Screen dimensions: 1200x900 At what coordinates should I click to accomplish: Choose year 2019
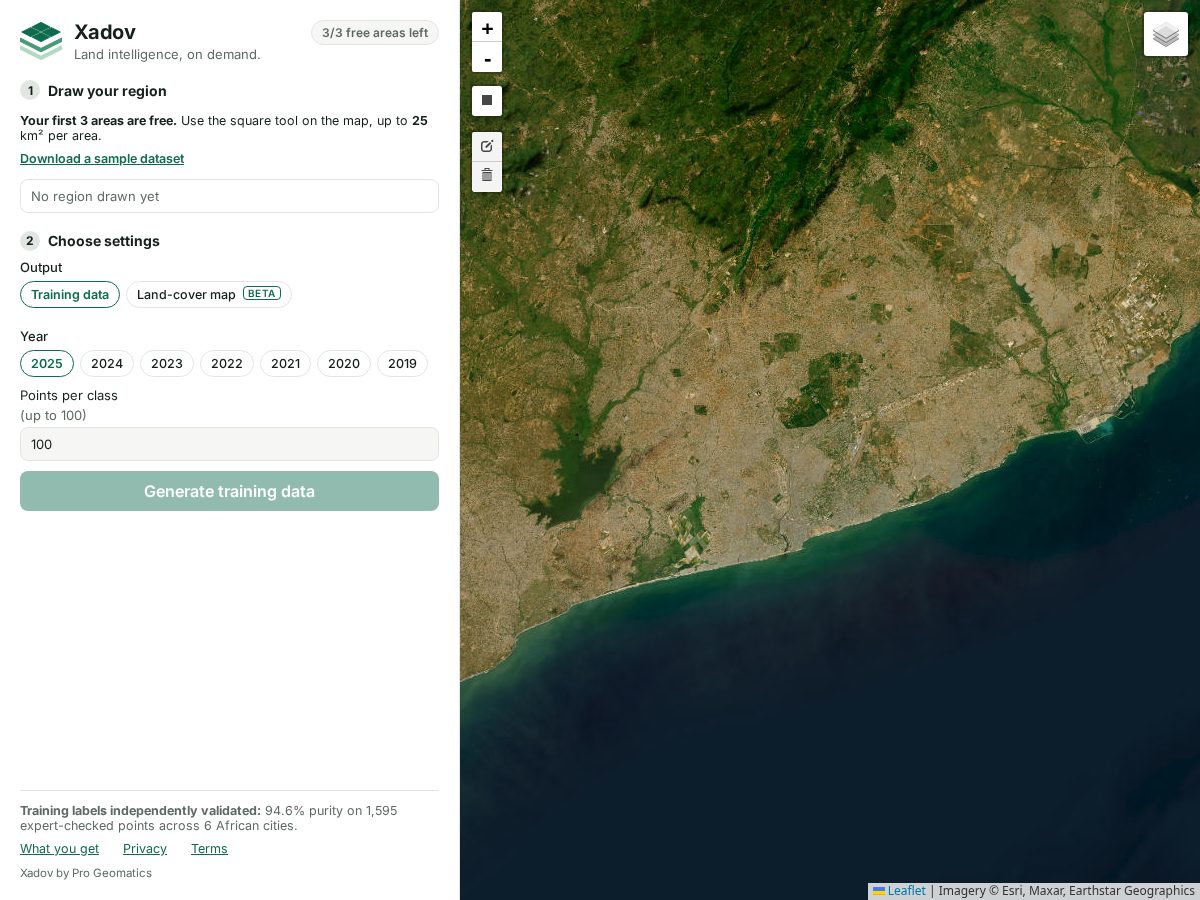click(403, 364)
